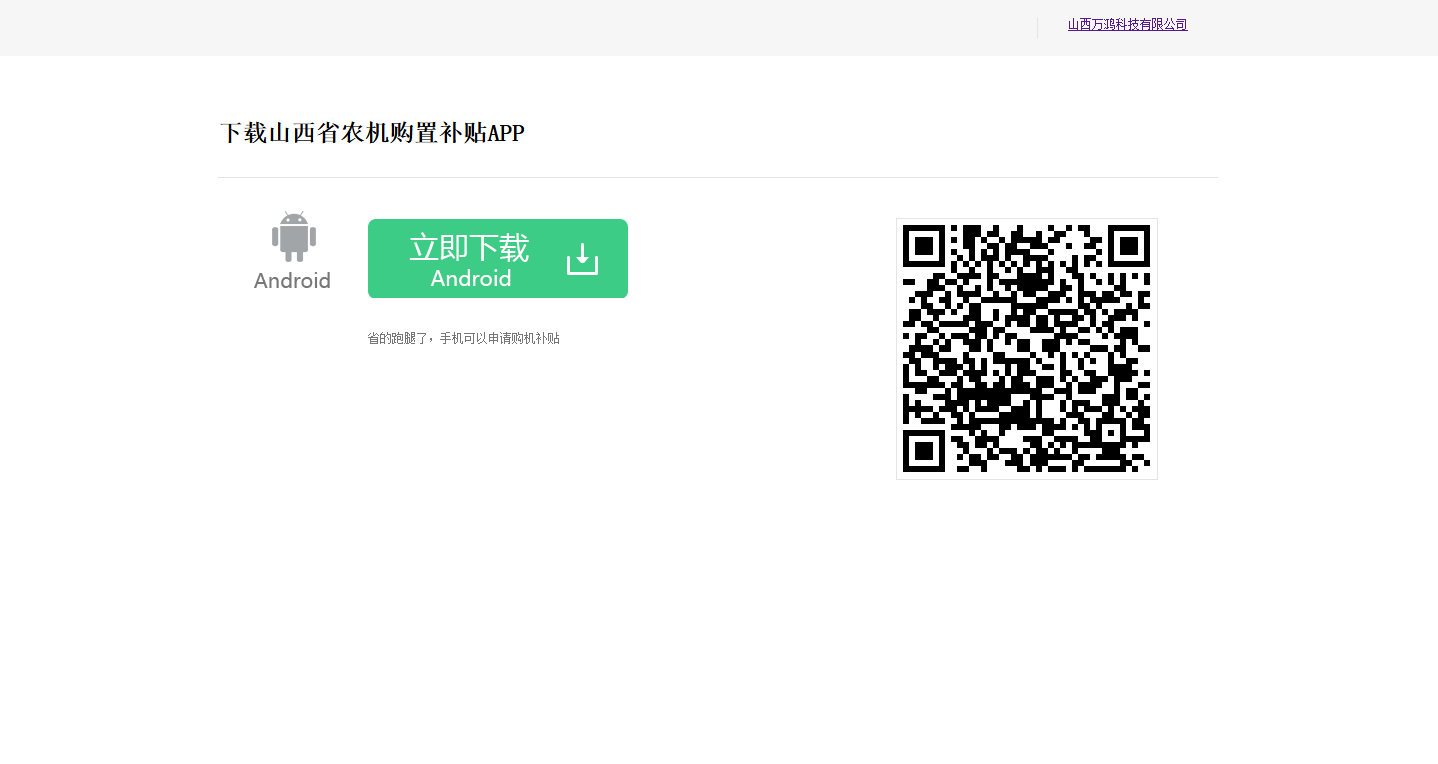
Task: Click the 省的跑腿了 tagline text
Action: (x=463, y=338)
